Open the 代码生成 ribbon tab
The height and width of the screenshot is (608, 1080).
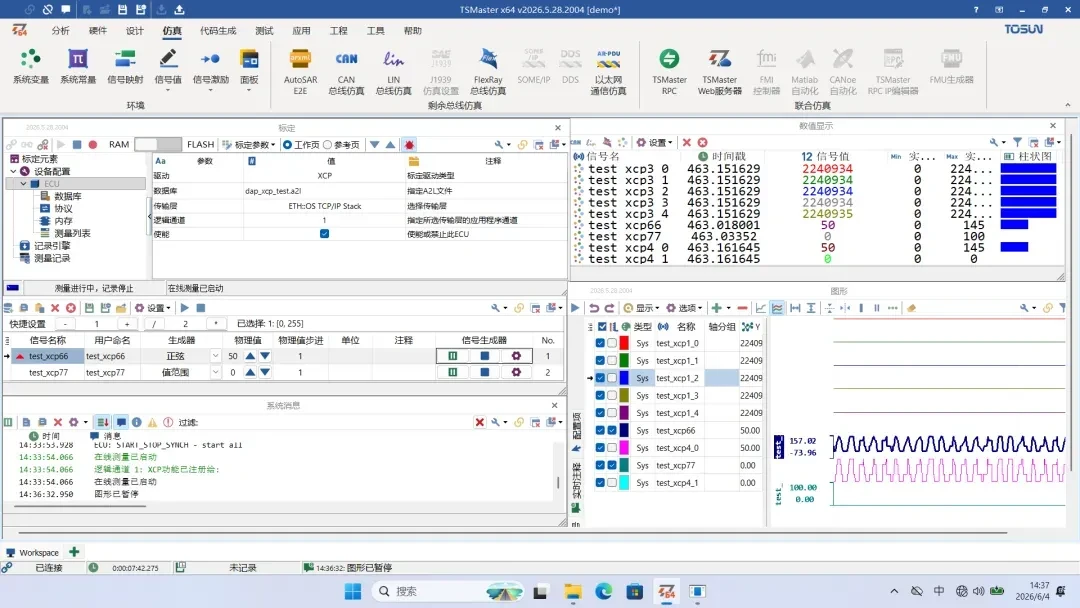click(x=218, y=30)
